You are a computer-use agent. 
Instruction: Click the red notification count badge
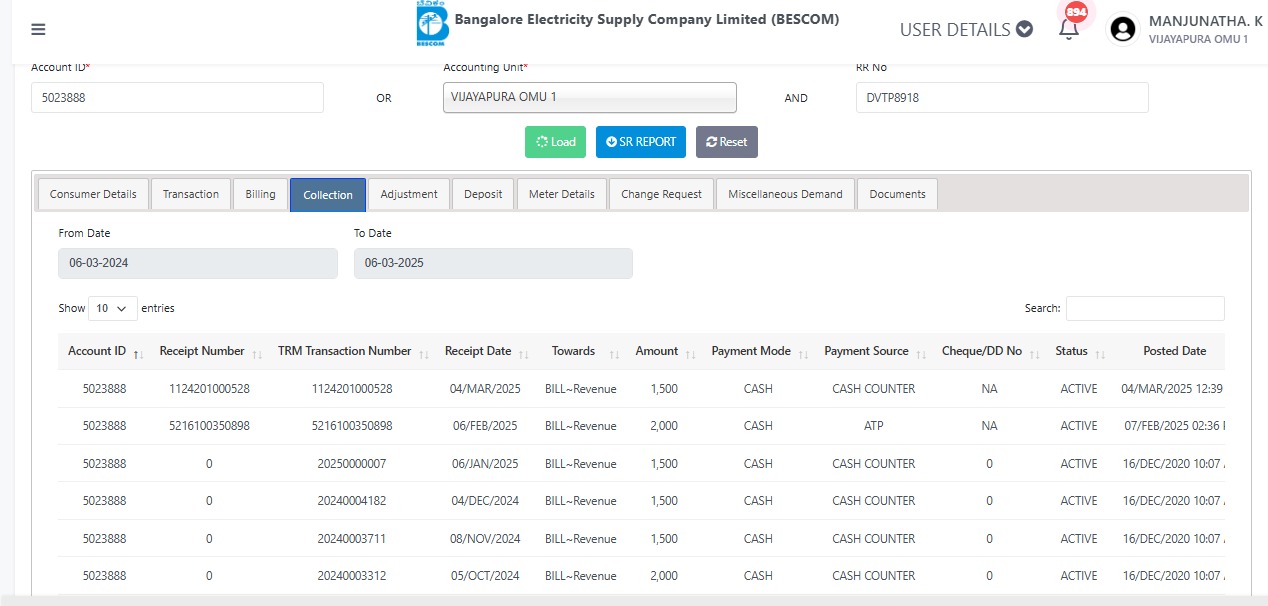[1077, 12]
